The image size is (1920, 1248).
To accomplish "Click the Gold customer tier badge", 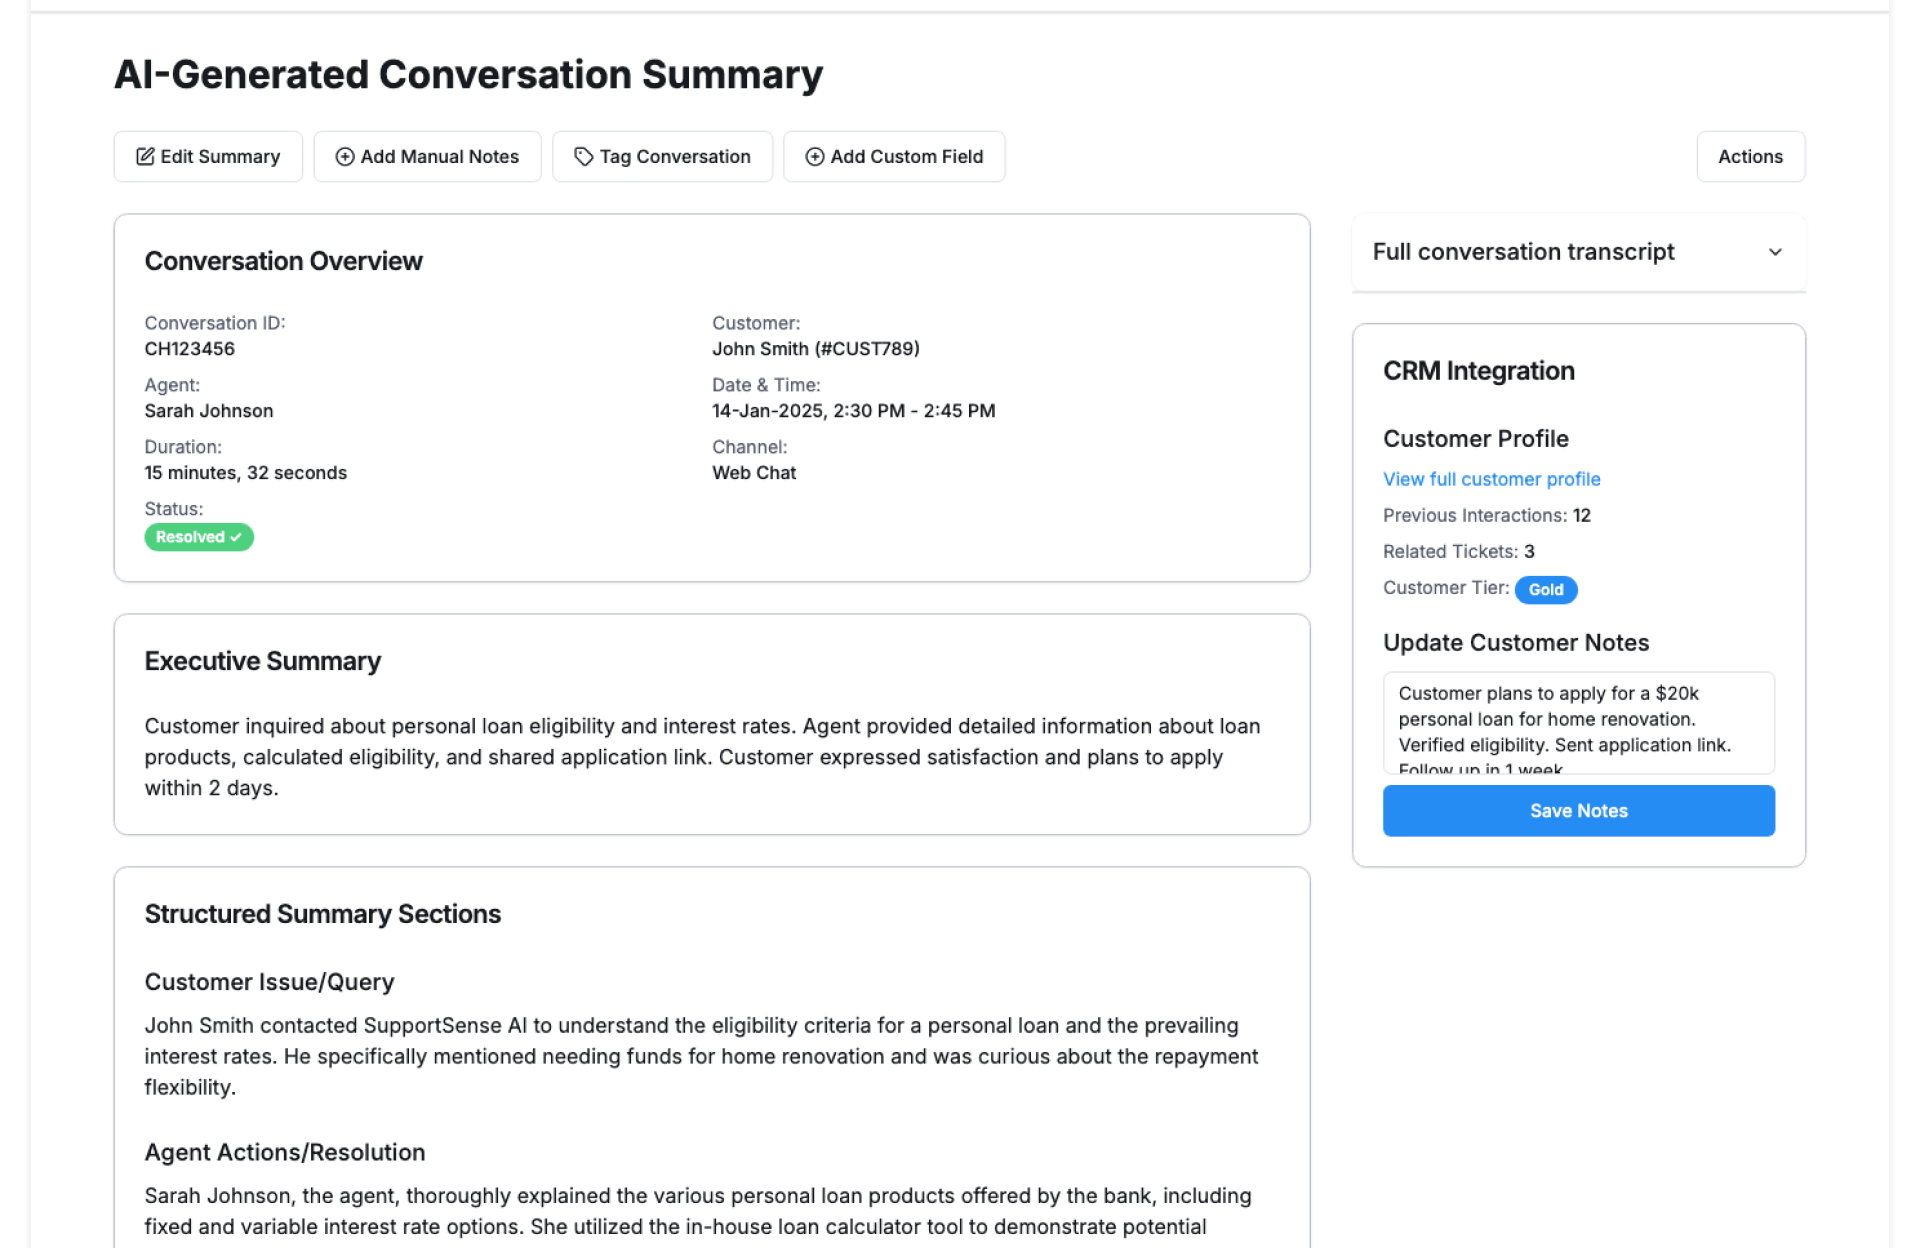I will click(x=1545, y=590).
